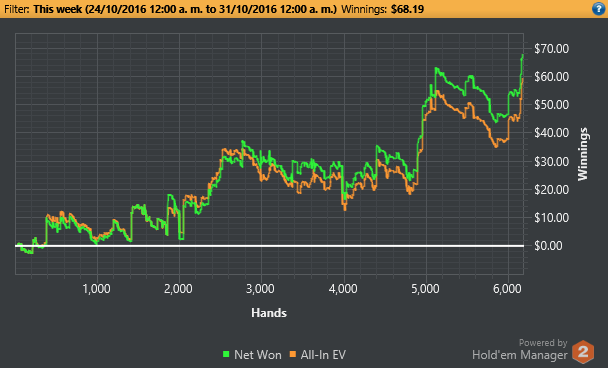Click the Filter label in the header bar
This screenshot has height=368, width=608.
[17, 9]
